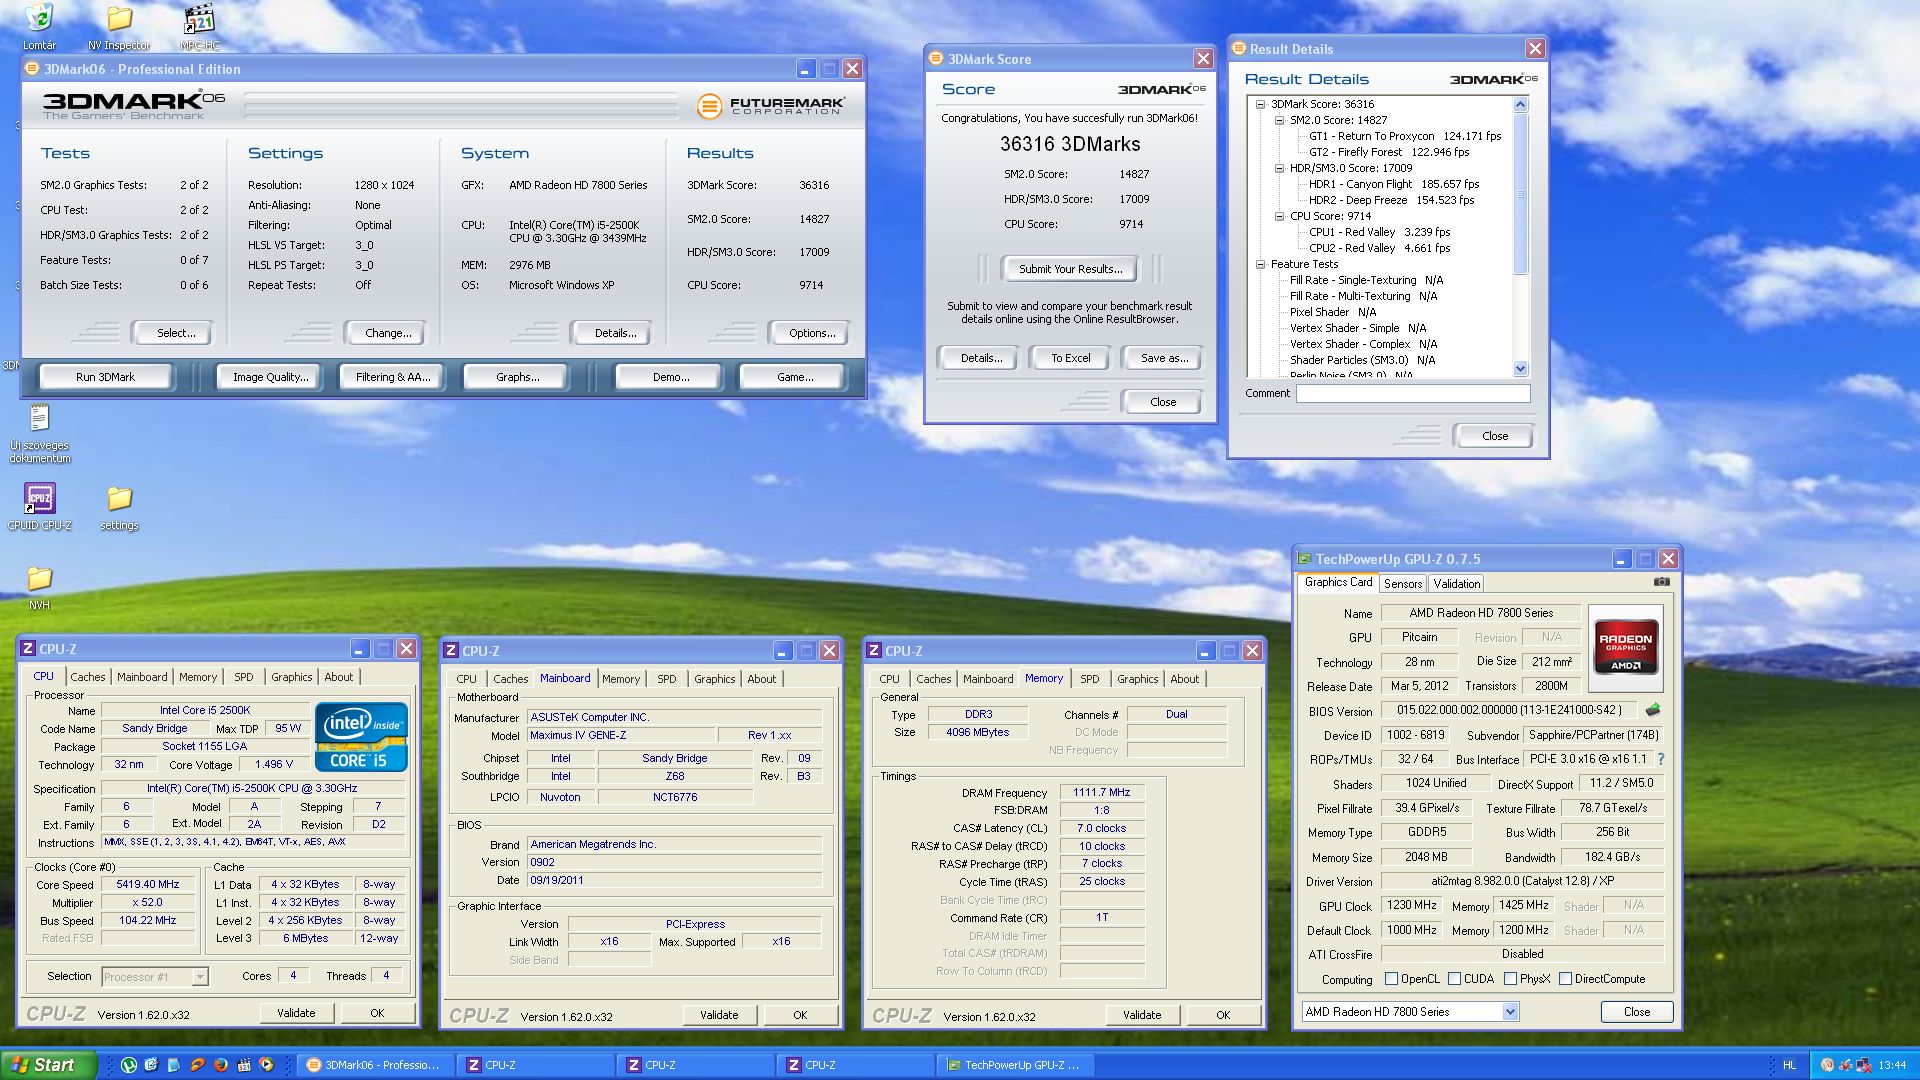The height and width of the screenshot is (1080, 1920).
Task: Launch Firefox from the quick launch bar
Action: click(x=221, y=1065)
